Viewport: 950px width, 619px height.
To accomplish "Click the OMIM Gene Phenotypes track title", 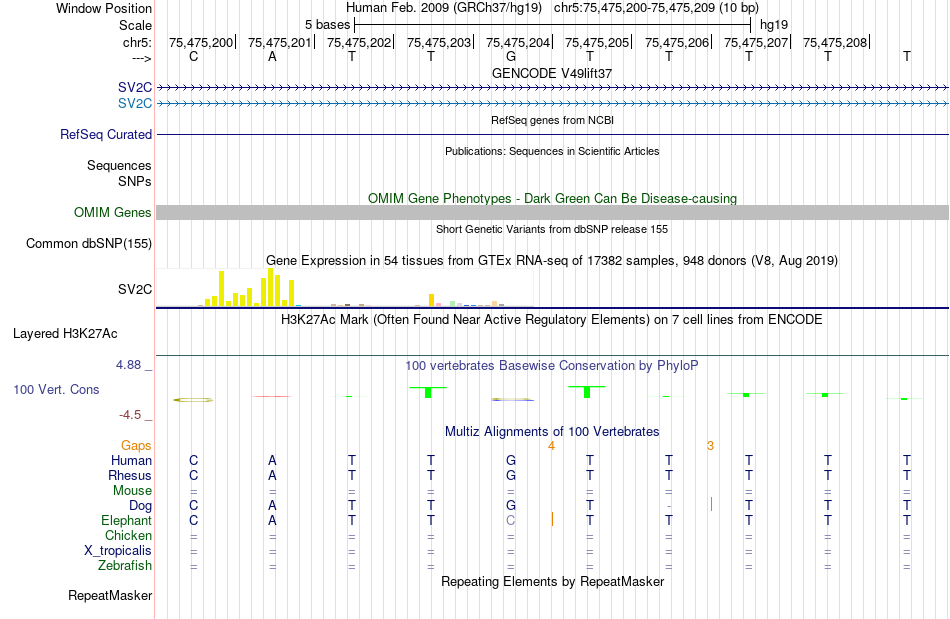I will [552, 199].
